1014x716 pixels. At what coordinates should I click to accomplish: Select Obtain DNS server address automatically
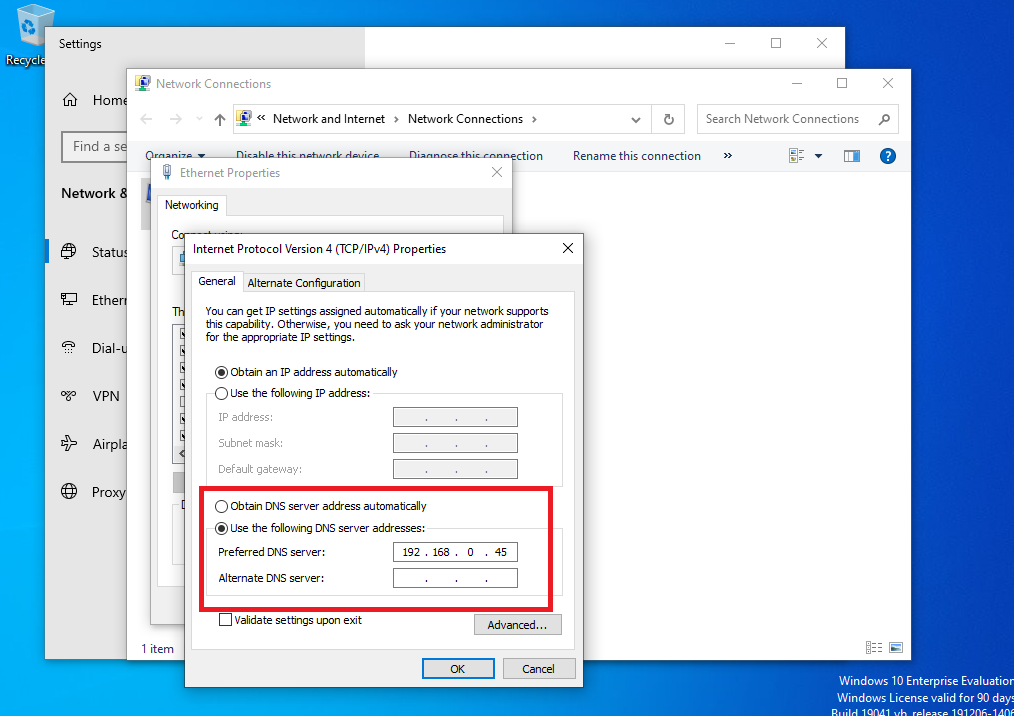point(222,506)
